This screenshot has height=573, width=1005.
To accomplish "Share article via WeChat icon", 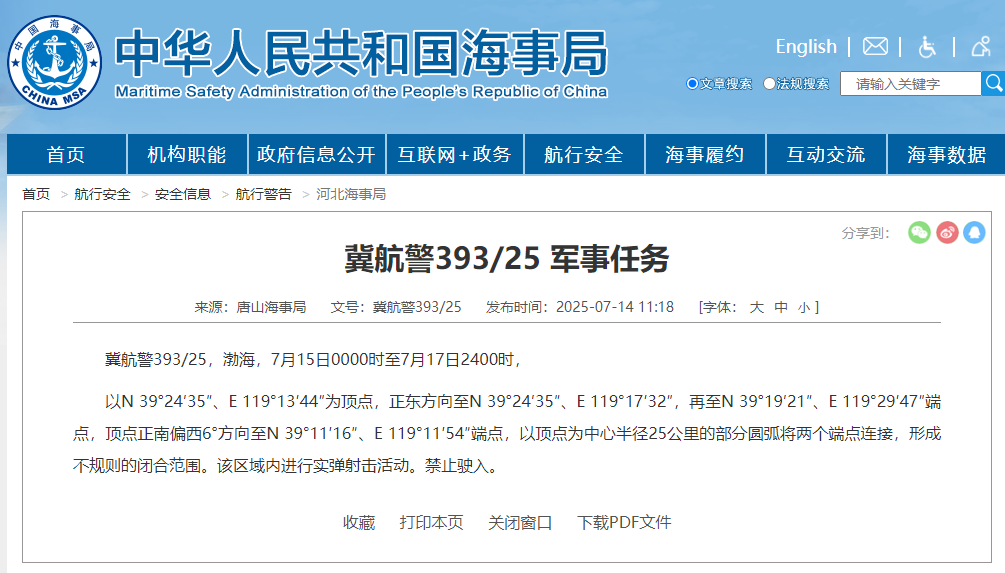I will coord(919,232).
